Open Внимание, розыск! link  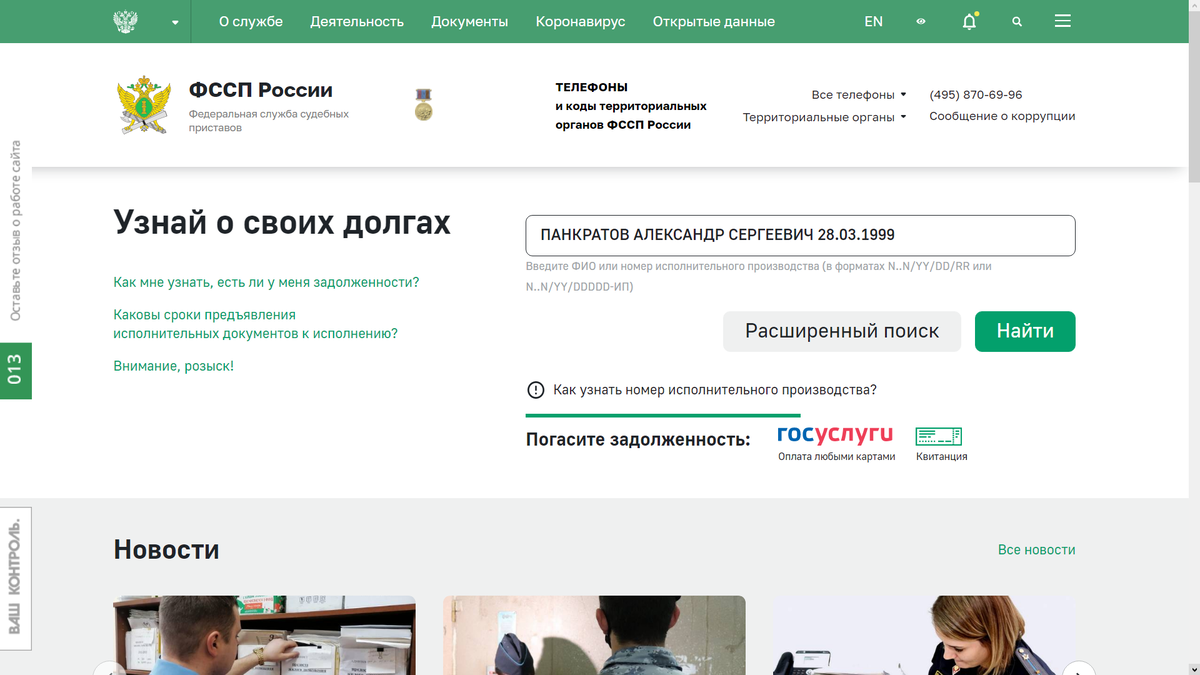tap(174, 366)
